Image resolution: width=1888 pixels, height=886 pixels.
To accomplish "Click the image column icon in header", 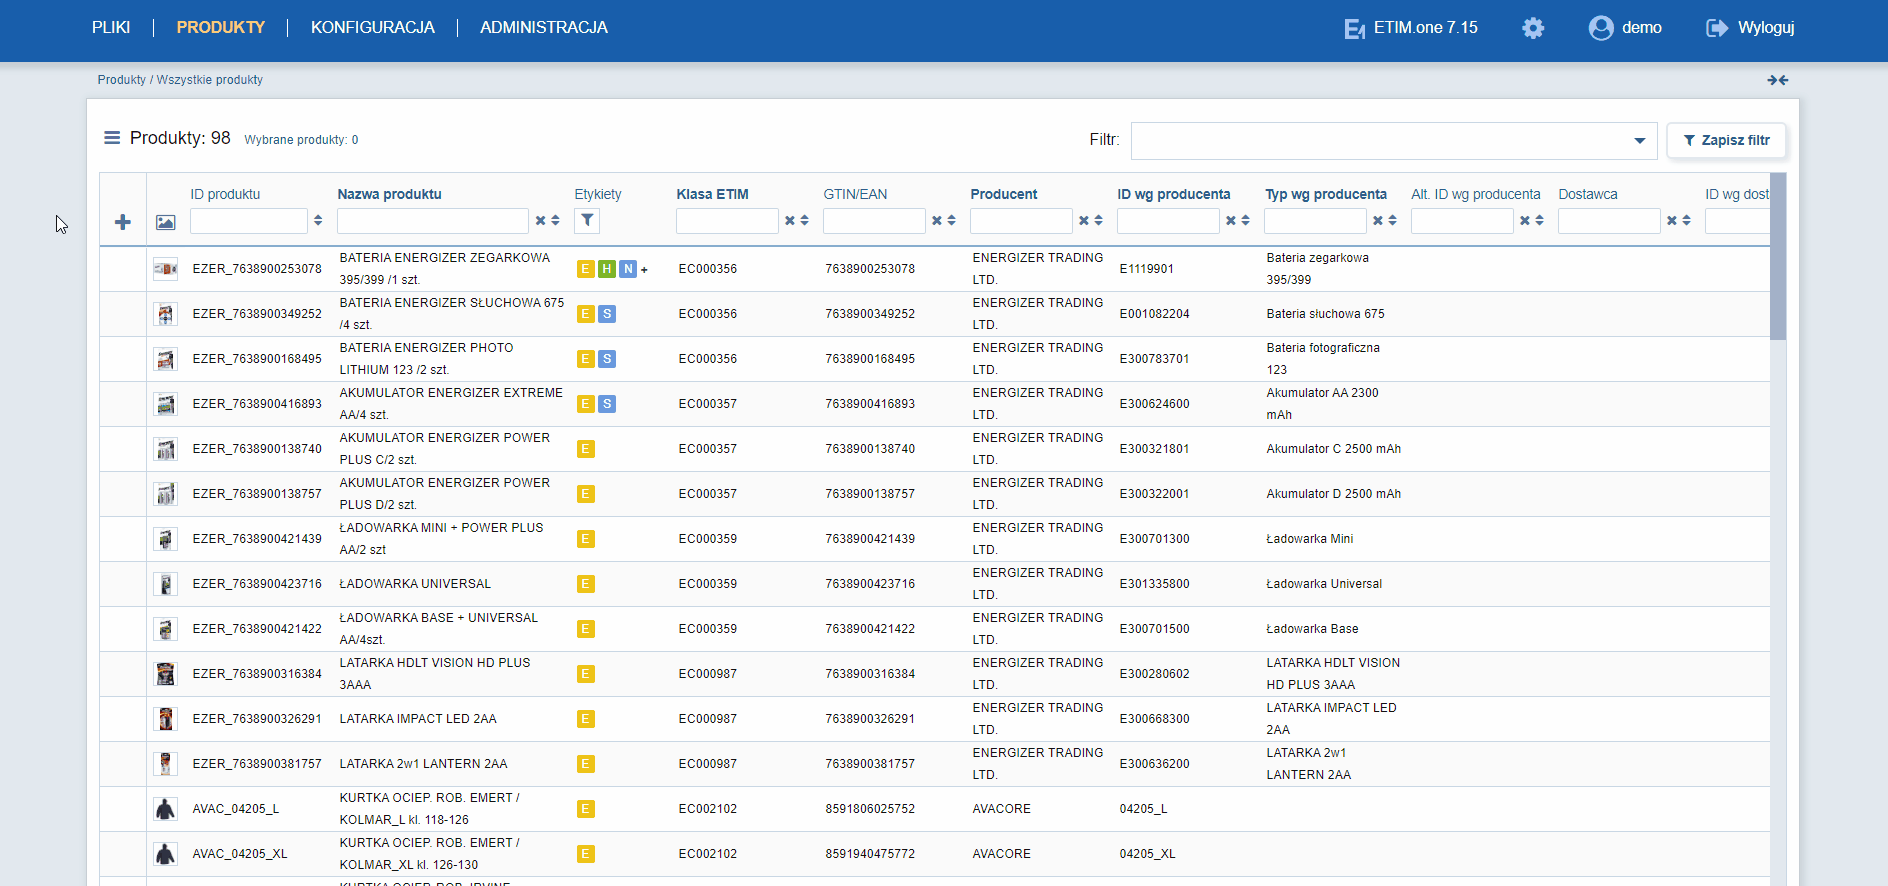I will point(166,222).
